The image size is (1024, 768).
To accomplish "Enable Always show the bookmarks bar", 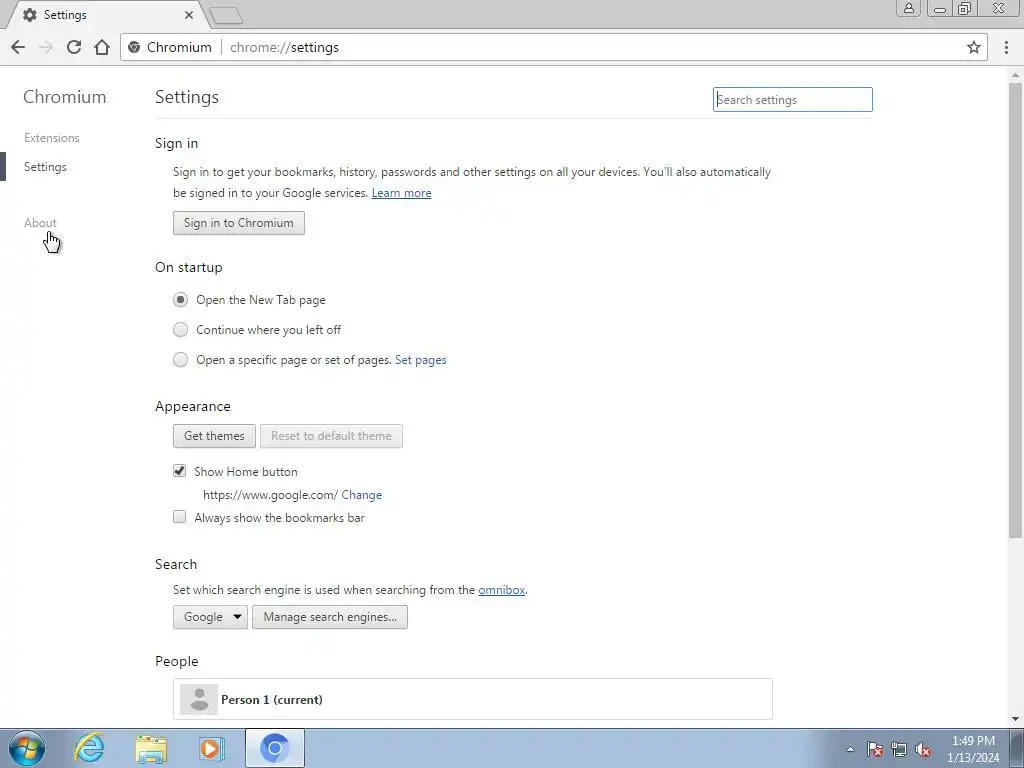I will click(180, 517).
